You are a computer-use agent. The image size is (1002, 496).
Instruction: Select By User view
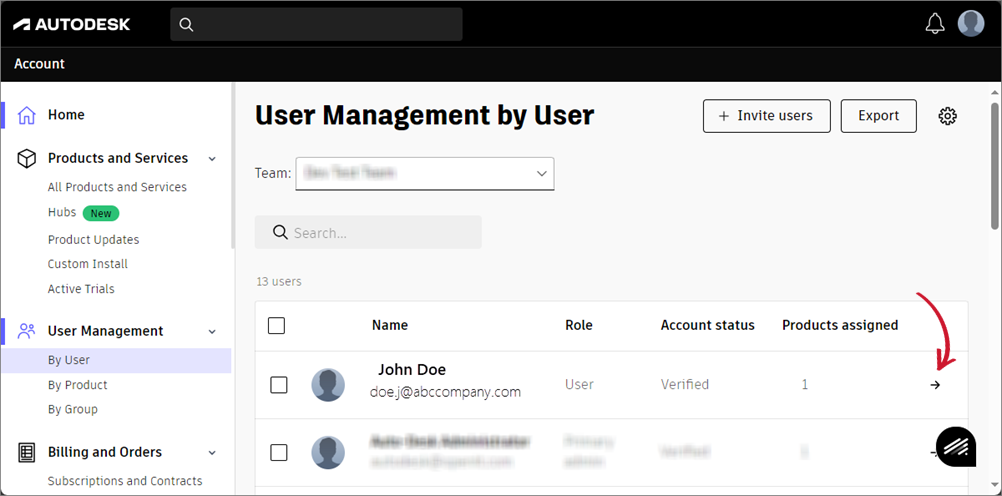pyautogui.click(x=116, y=360)
